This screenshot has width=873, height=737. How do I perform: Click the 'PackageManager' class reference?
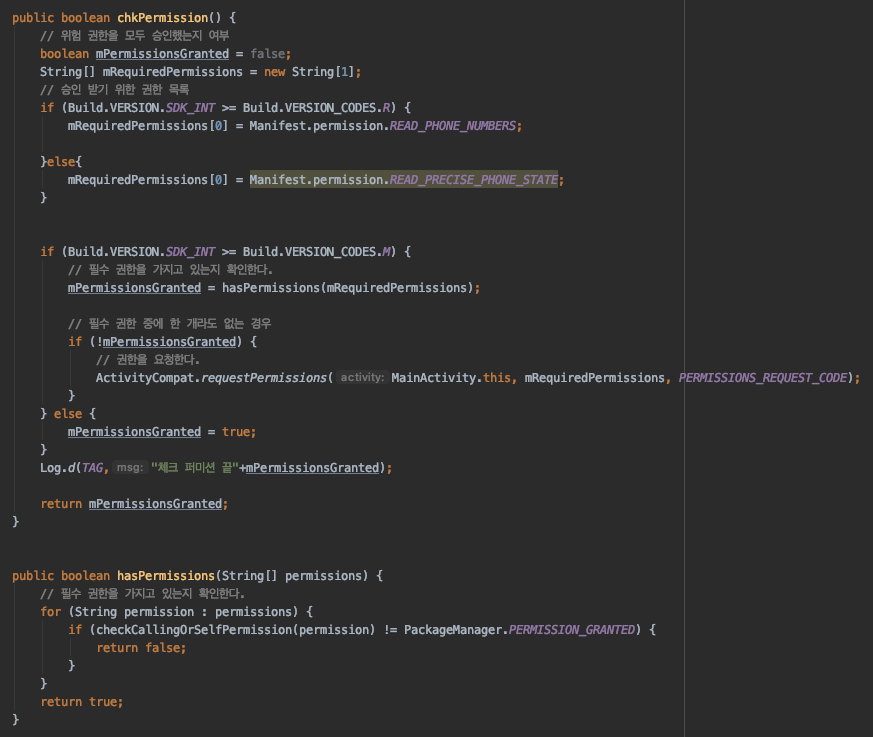pyautogui.click(x=453, y=630)
